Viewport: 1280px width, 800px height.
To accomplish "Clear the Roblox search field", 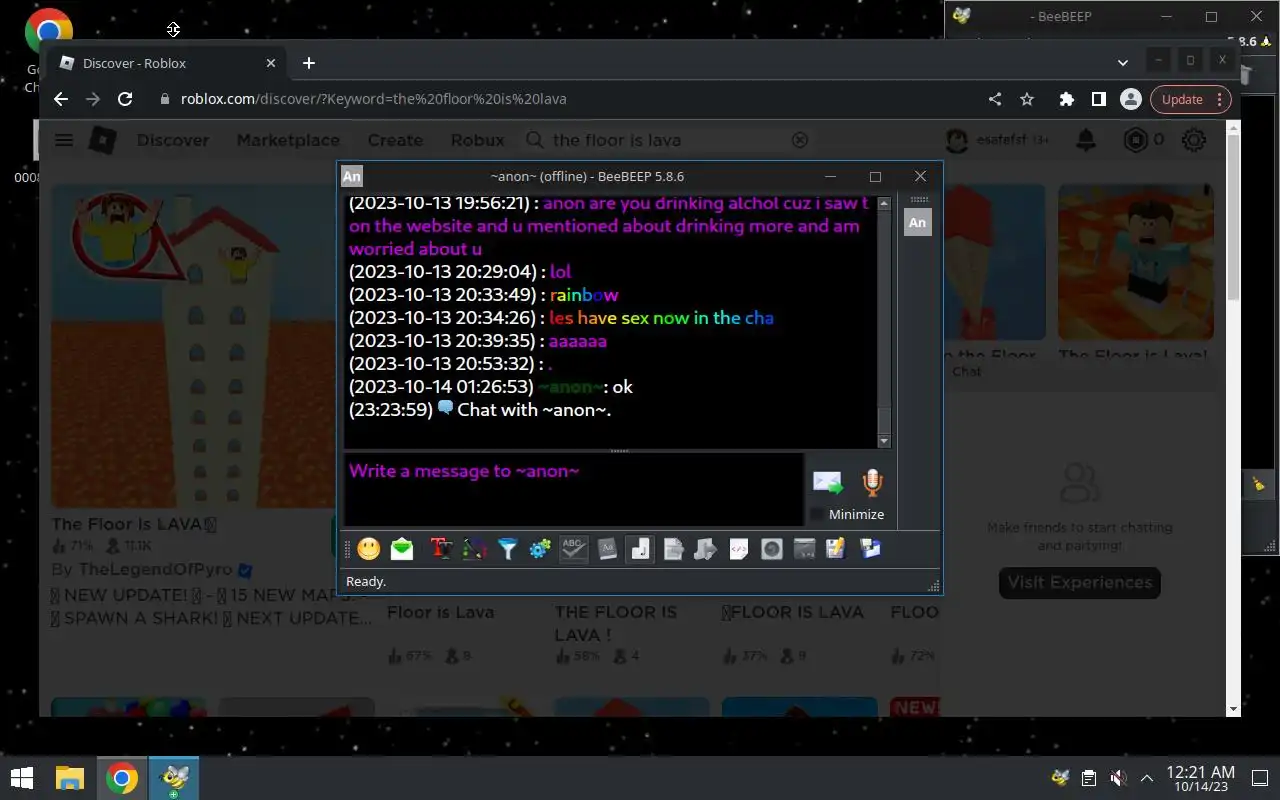I will [800, 140].
